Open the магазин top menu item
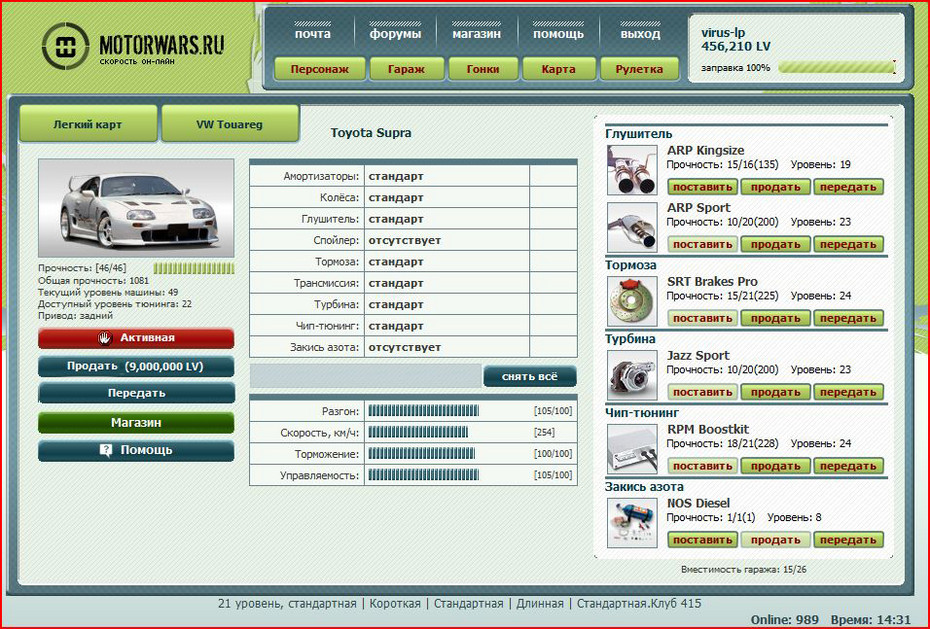Screen dimensions: 930x629 (x=476, y=33)
